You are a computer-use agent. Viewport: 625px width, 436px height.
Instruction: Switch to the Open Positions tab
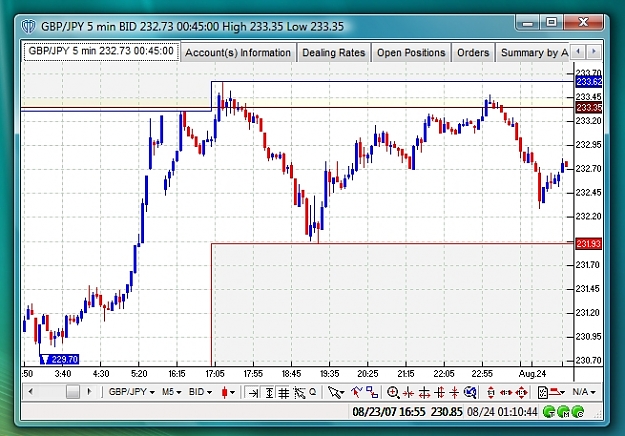point(411,53)
